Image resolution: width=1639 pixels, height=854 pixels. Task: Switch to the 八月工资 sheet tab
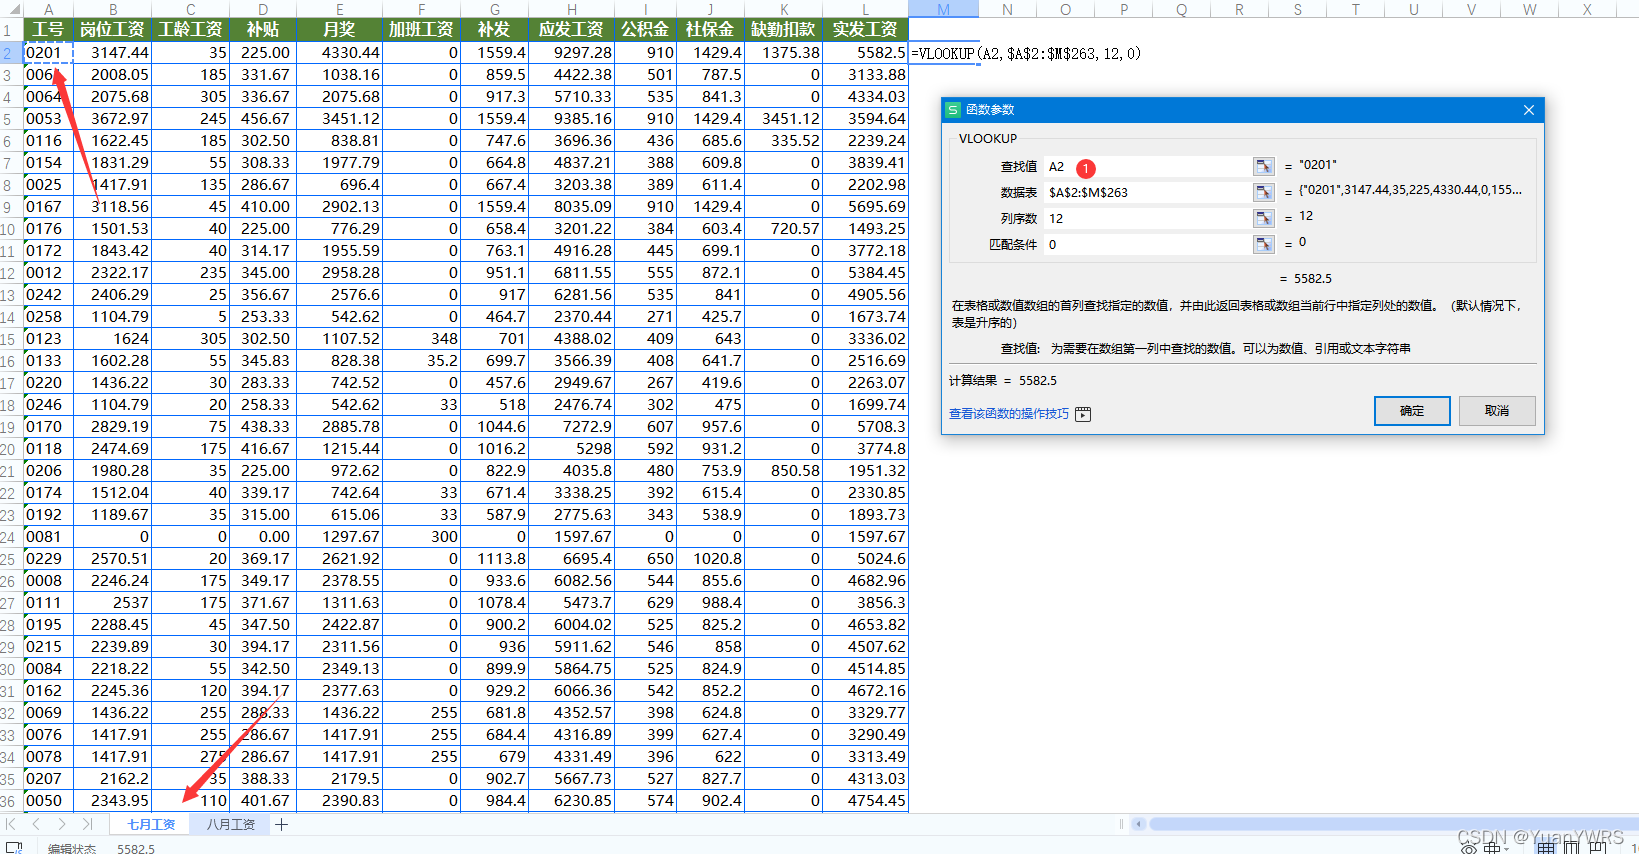pyautogui.click(x=231, y=824)
